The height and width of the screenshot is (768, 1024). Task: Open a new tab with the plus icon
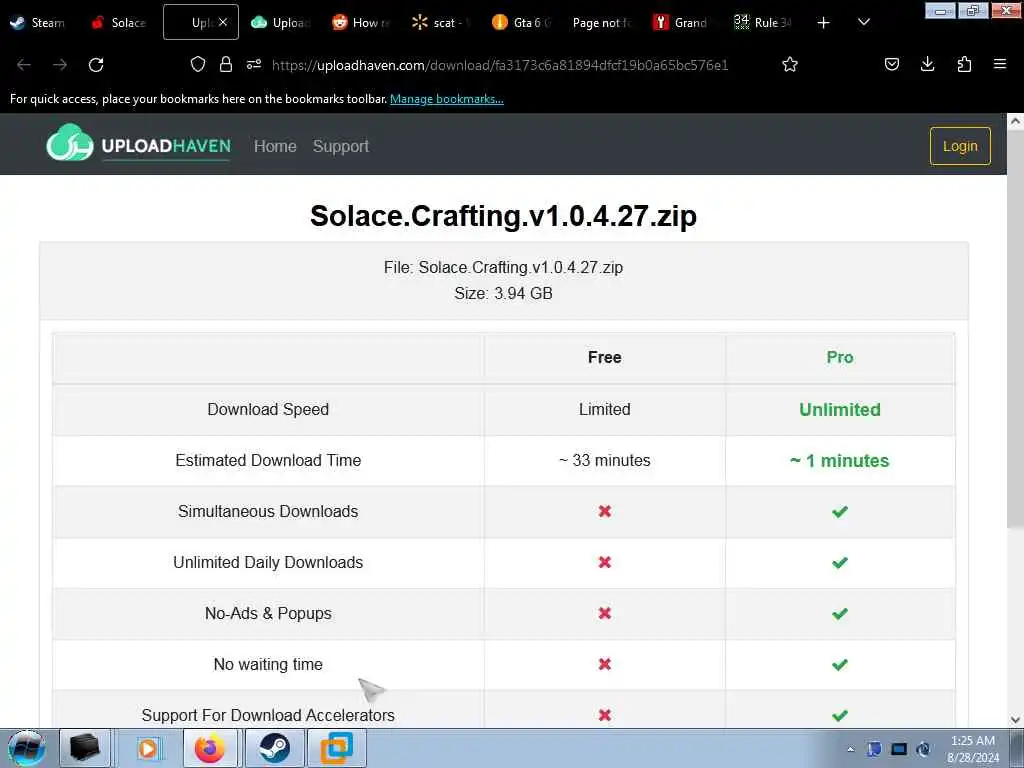pyautogui.click(x=824, y=23)
